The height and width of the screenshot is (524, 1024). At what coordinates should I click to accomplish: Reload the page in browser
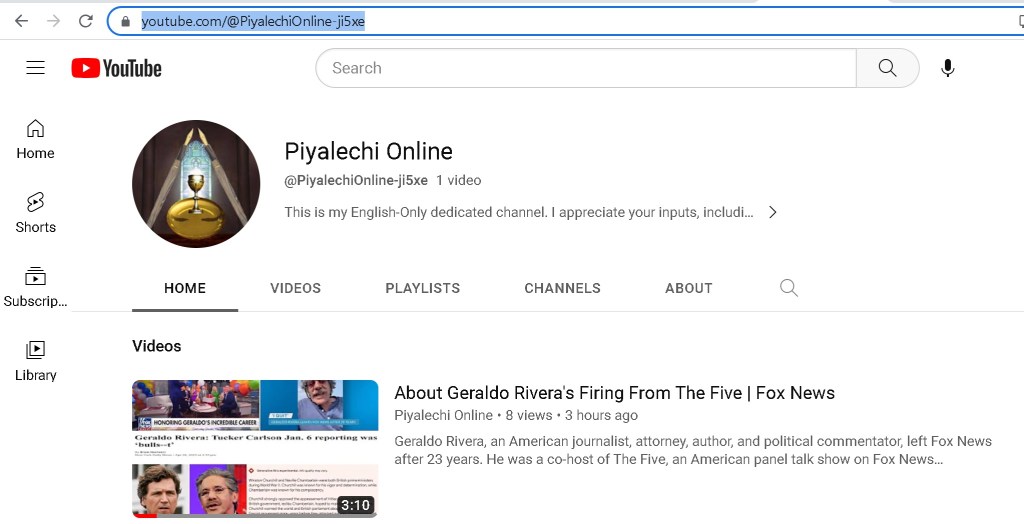click(86, 21)
